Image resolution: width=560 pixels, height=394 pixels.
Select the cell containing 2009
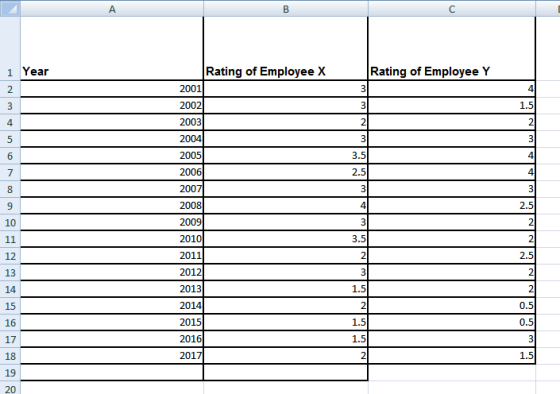(x=112, y=222)
